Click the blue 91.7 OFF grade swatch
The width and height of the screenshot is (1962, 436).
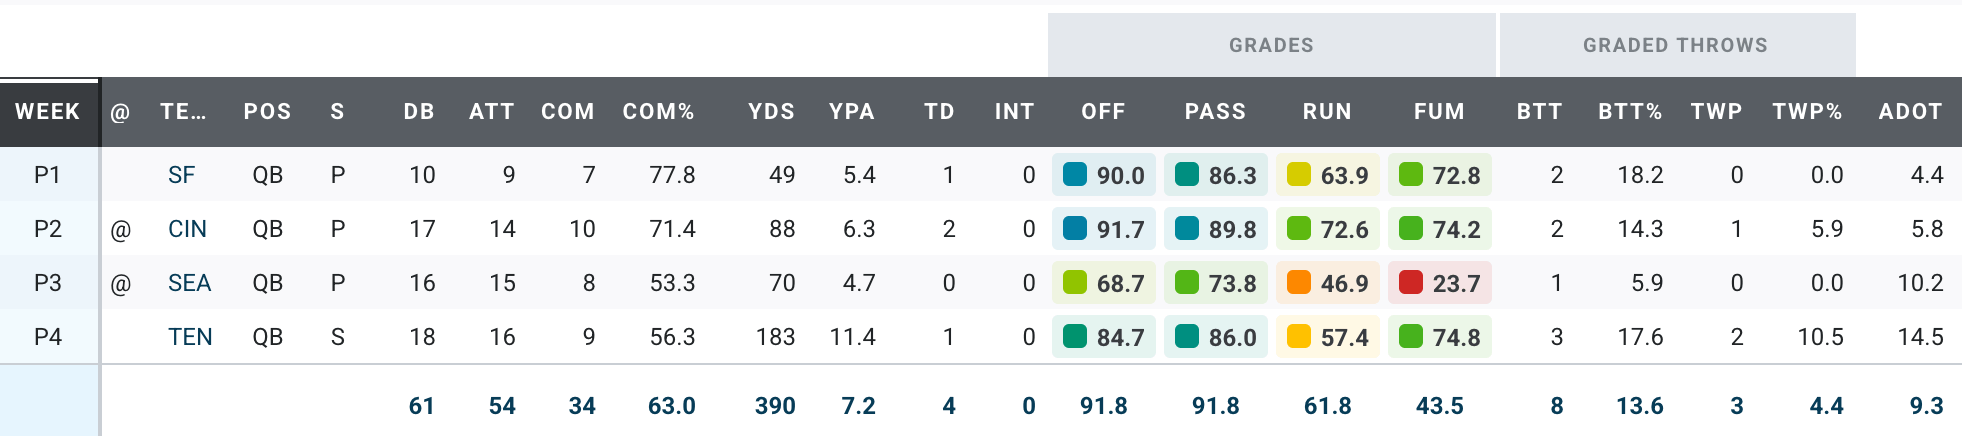[x=1075, y=229]
